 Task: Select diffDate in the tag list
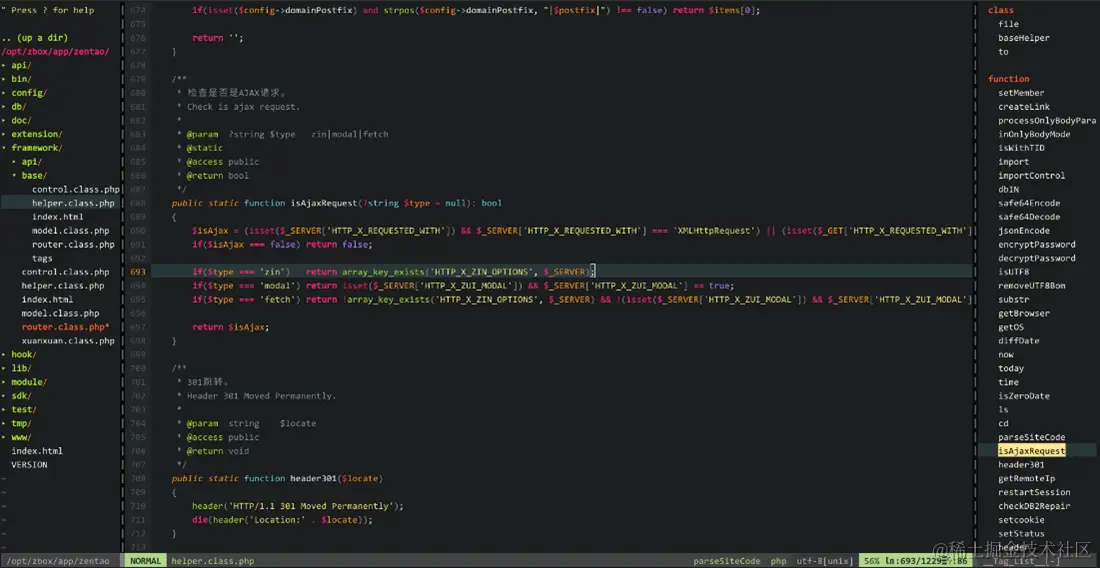tap(1019, 341)
